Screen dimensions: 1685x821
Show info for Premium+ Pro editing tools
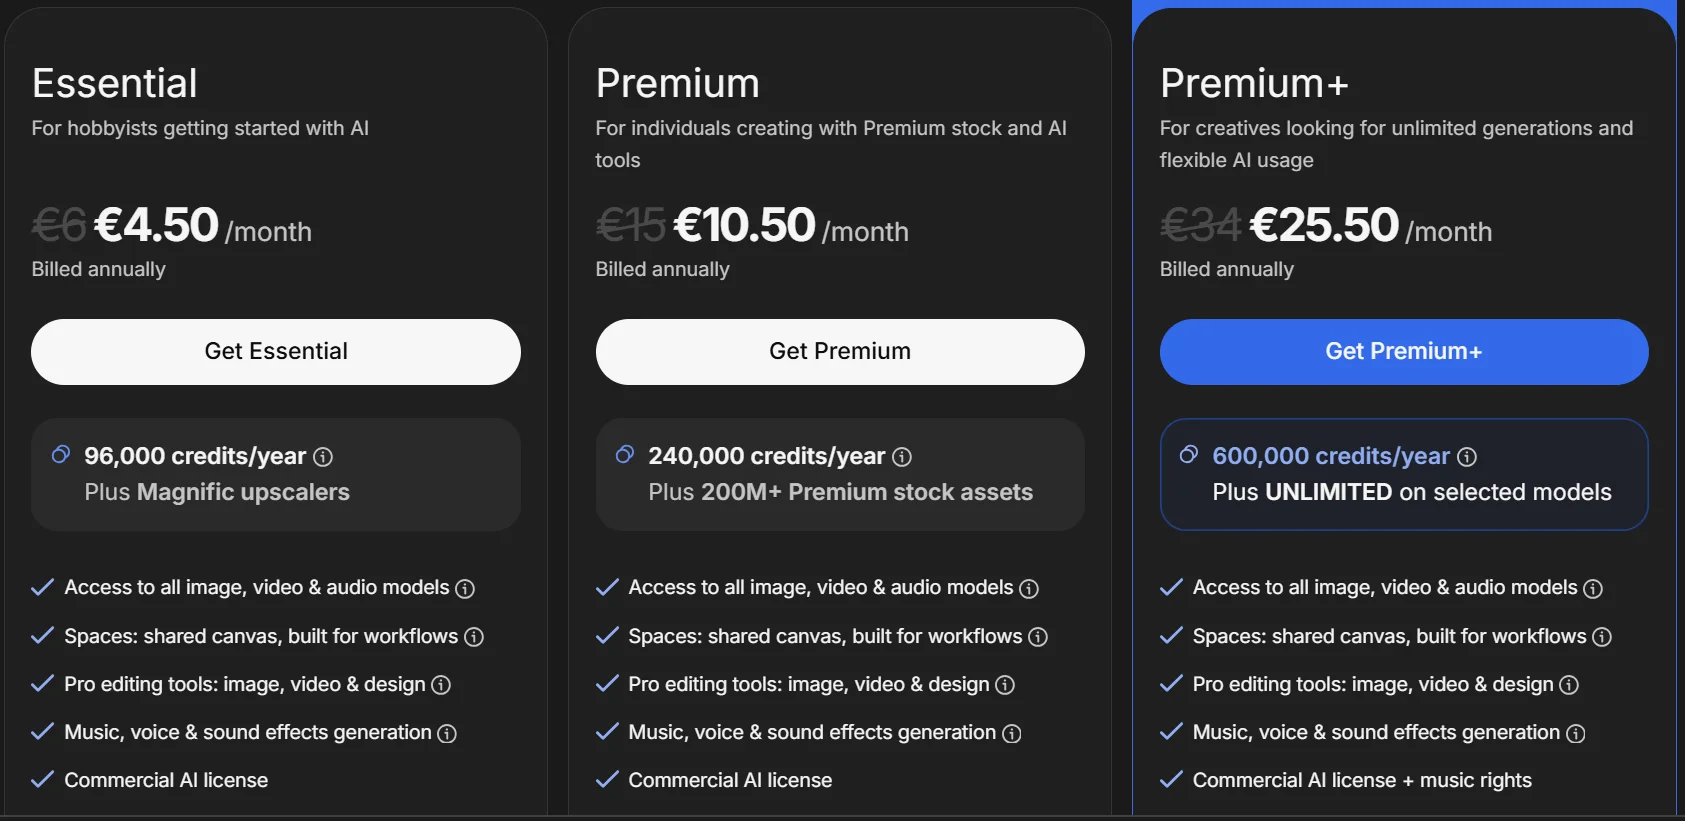[x=1569, y=685]
